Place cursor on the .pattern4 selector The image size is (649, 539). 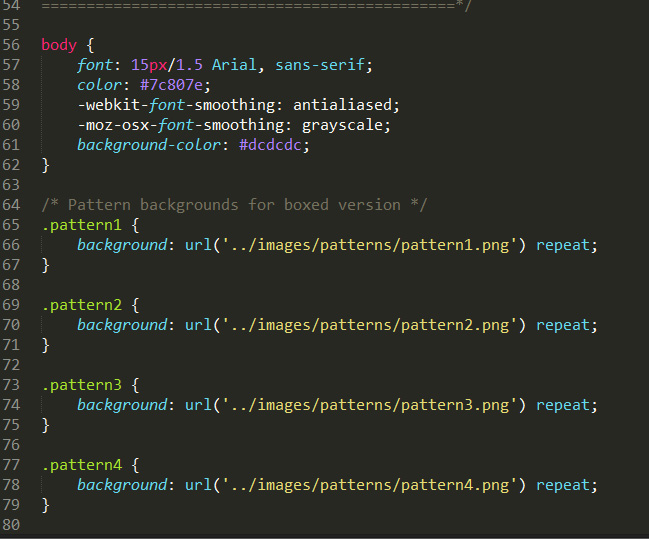point(81,465)
